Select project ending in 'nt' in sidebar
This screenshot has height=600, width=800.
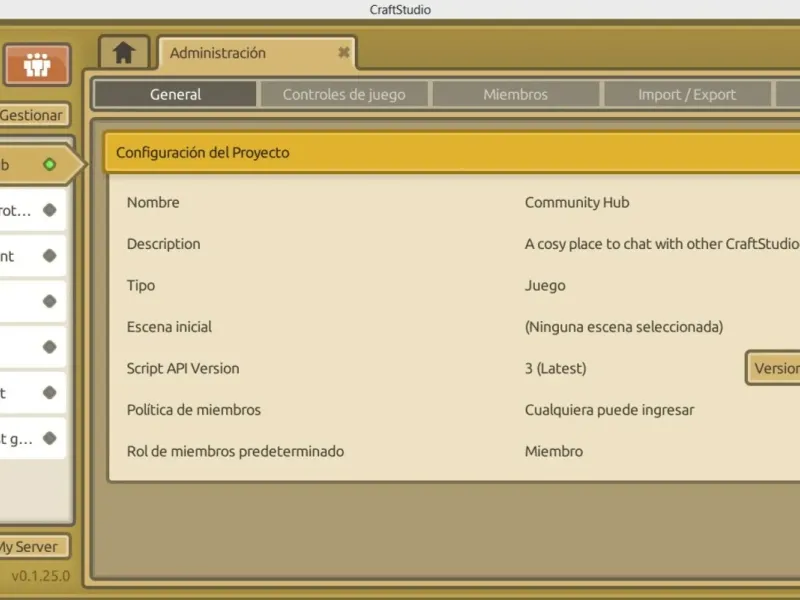pyautogui.click(x=33, y=256)
